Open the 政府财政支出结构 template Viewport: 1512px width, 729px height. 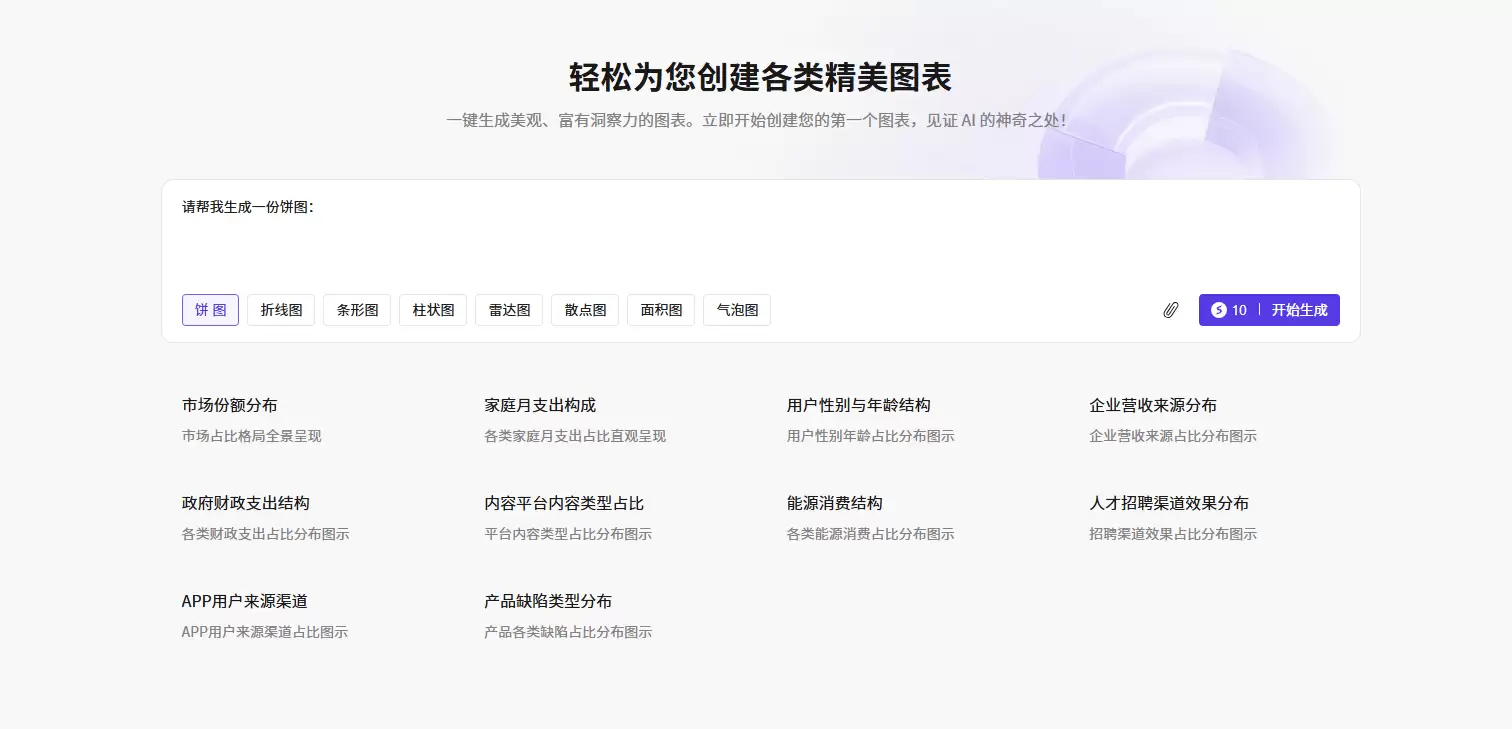pyautogui.click(x=266, y=518)
